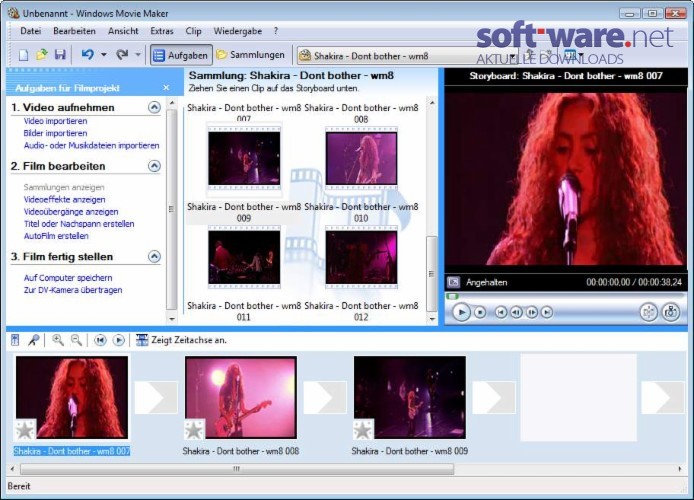Open the collection combo box Shakira - Dont bother
The height and width of the screenshot is (500, 694).
(x=407, y=56)
